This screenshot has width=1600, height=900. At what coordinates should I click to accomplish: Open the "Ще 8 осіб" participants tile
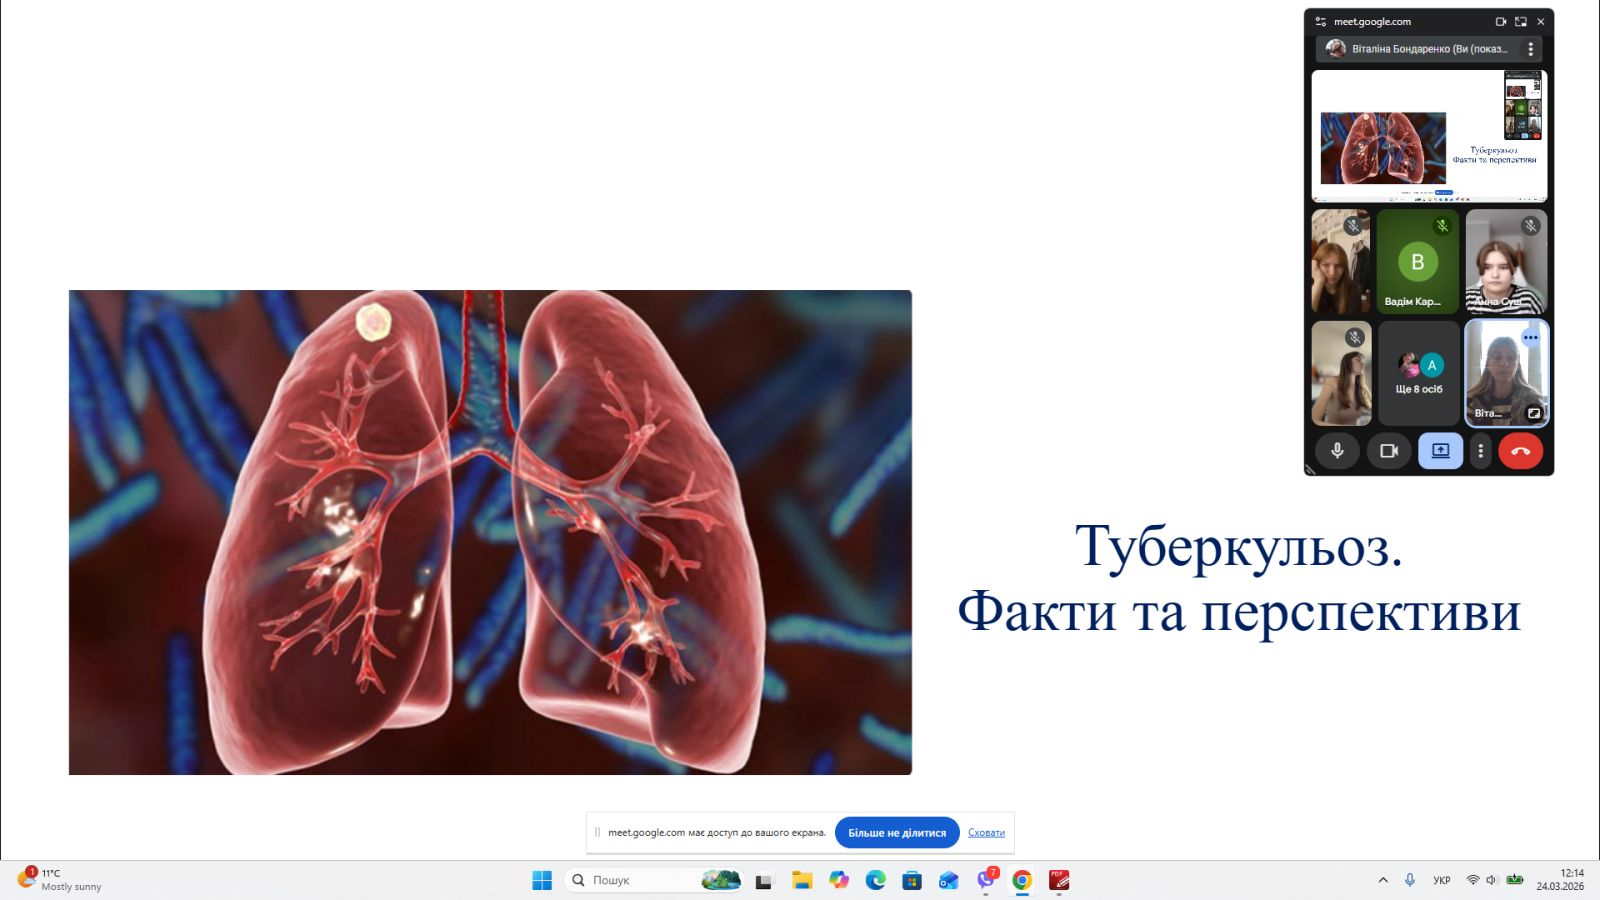(1418, 373)
